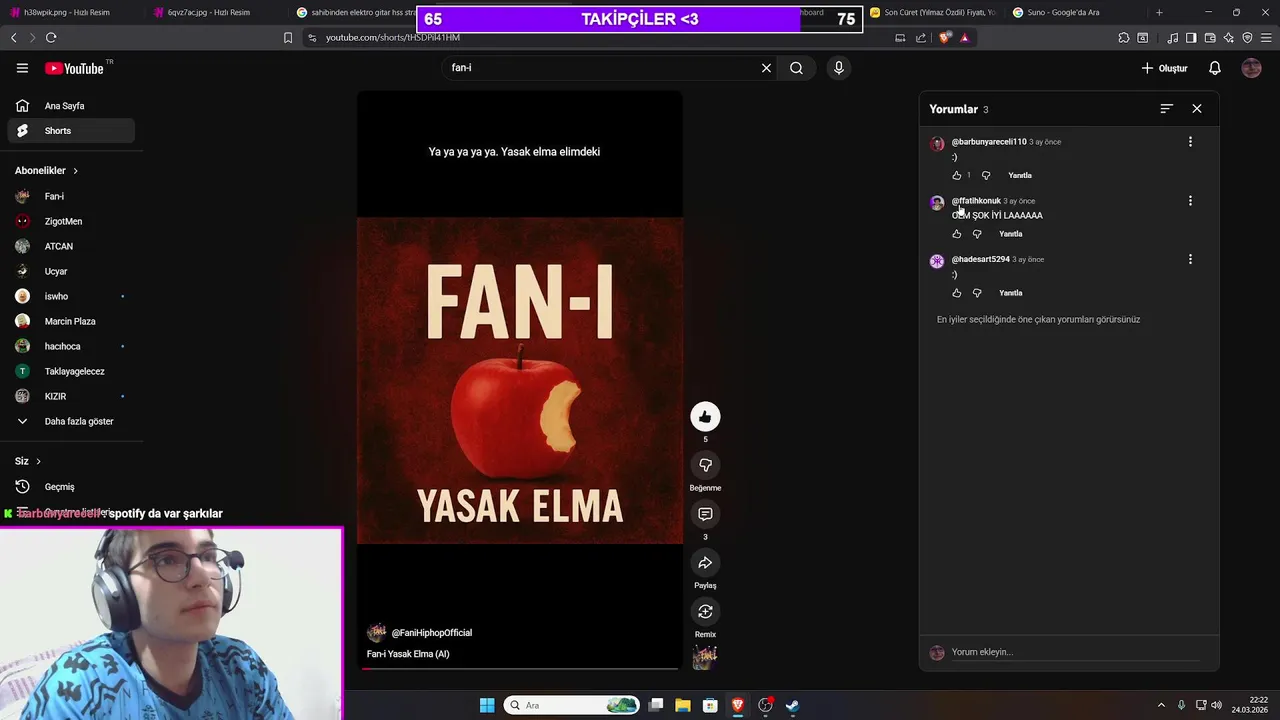Open the Fan-i subscription channel
1280x720 pixels.
coord(70,196)
